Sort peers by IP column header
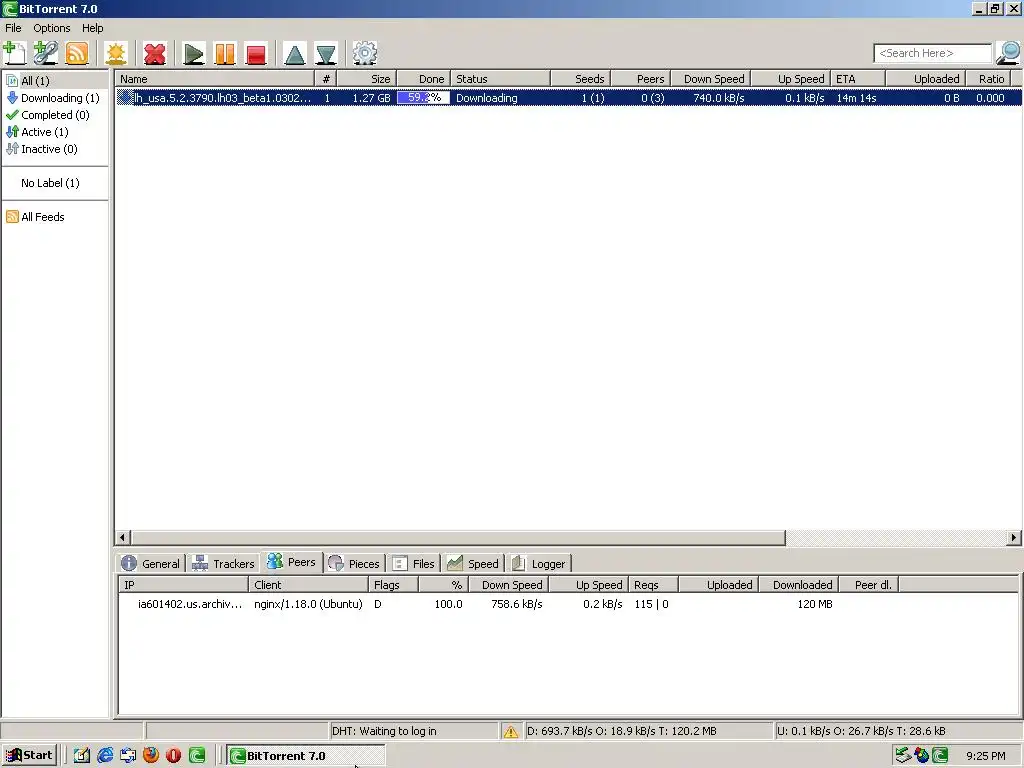This screenshot has width=1024, height=768. click(184, 585)
